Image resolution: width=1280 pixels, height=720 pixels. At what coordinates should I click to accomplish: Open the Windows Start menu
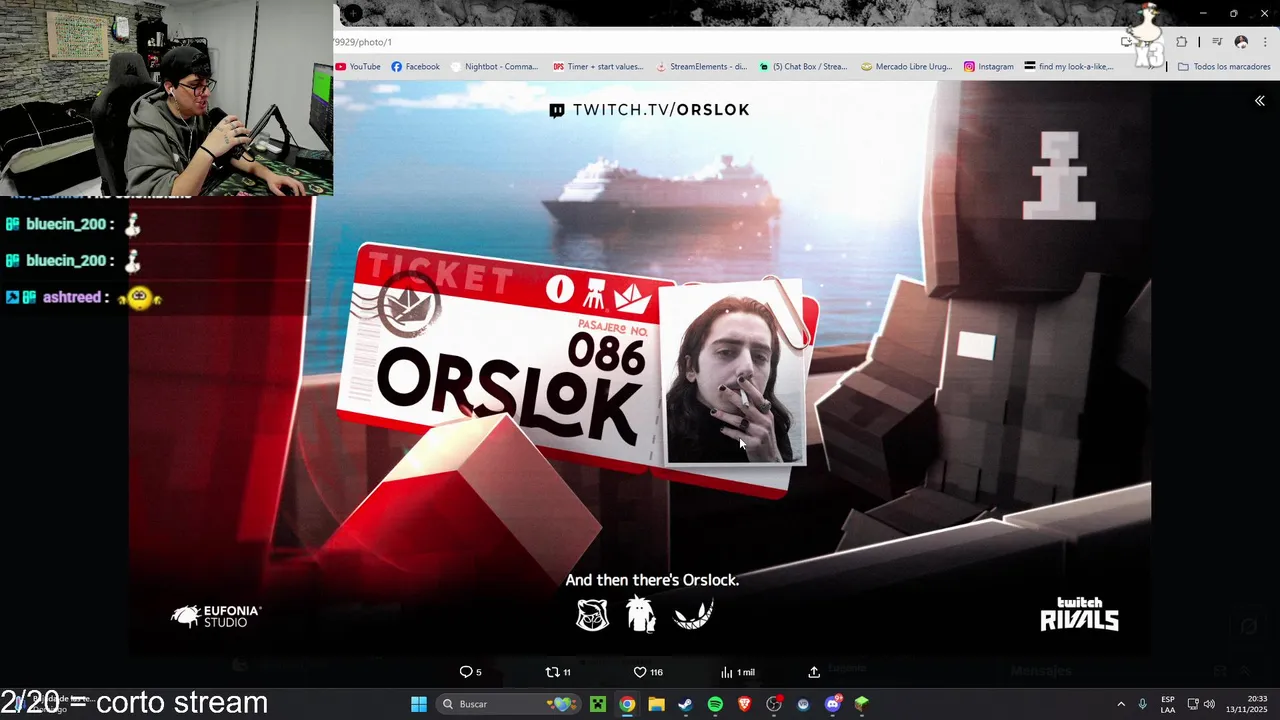click(419, 704)
